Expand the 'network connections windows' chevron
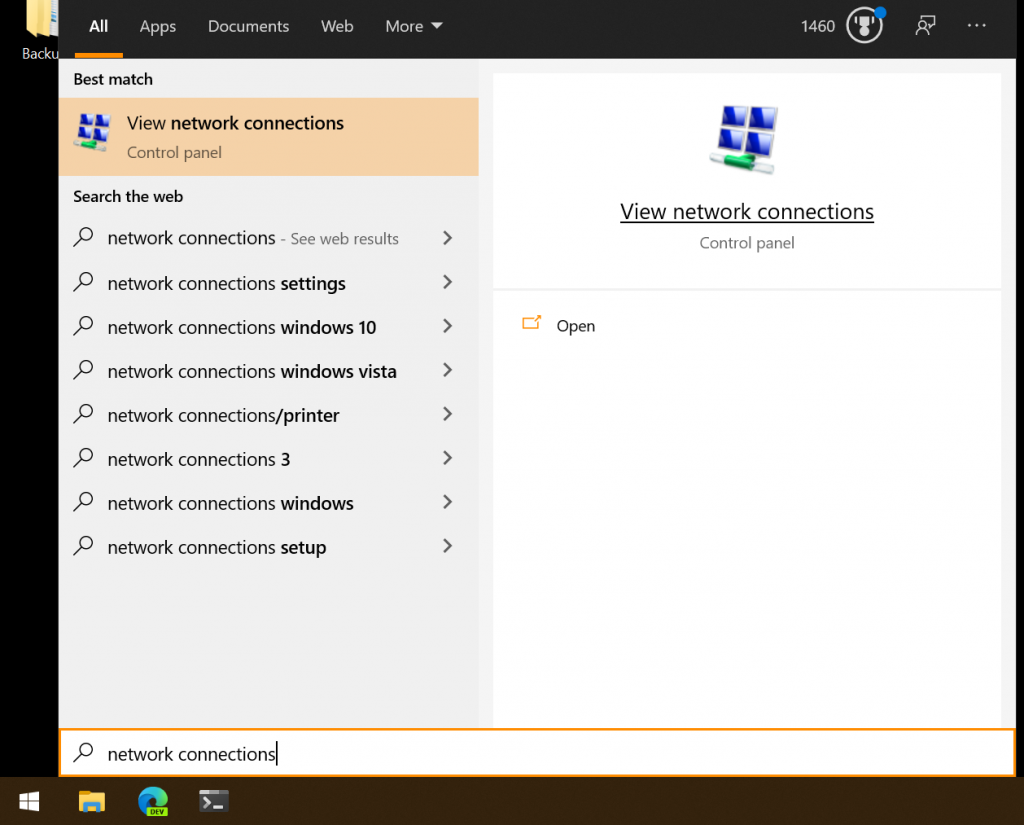 [447, 502]
